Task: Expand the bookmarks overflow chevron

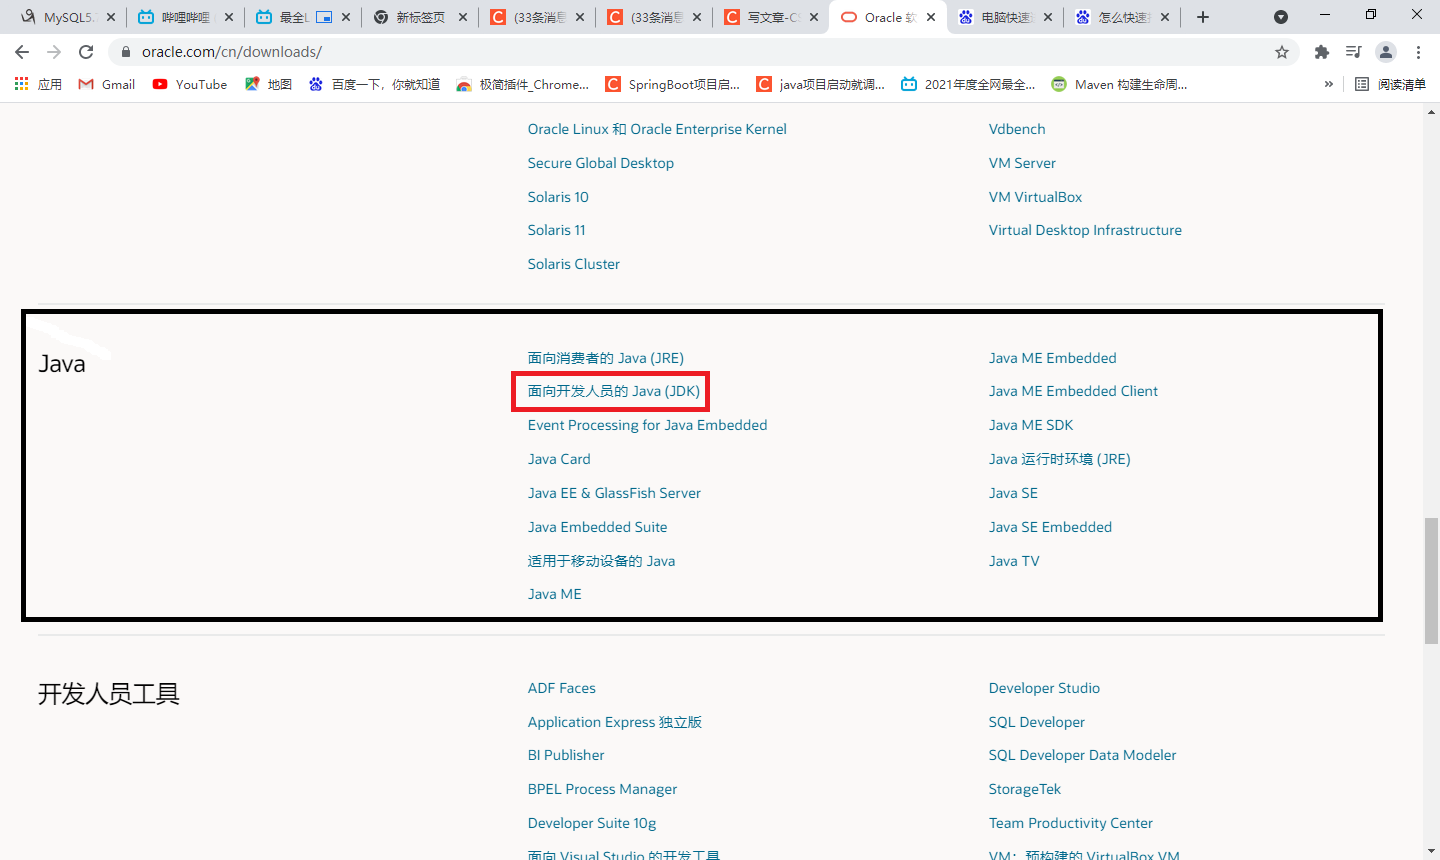Action: point(1329,84)
